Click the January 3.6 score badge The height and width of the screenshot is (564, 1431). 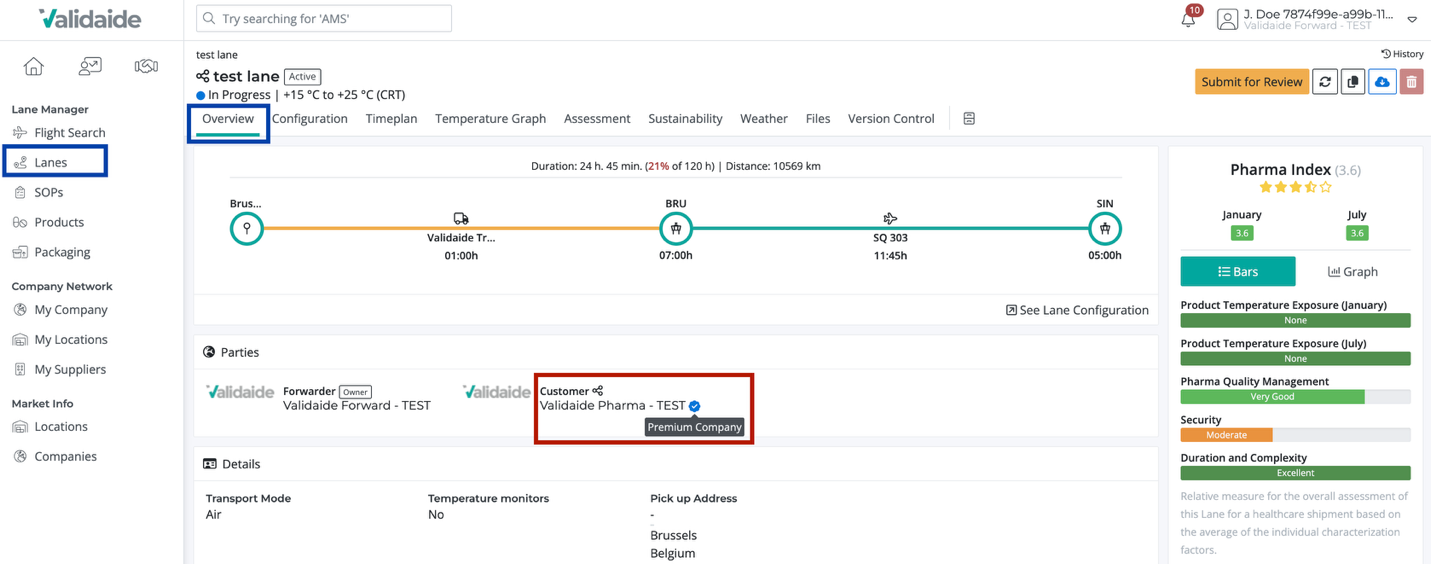[x=1242, y=233]
